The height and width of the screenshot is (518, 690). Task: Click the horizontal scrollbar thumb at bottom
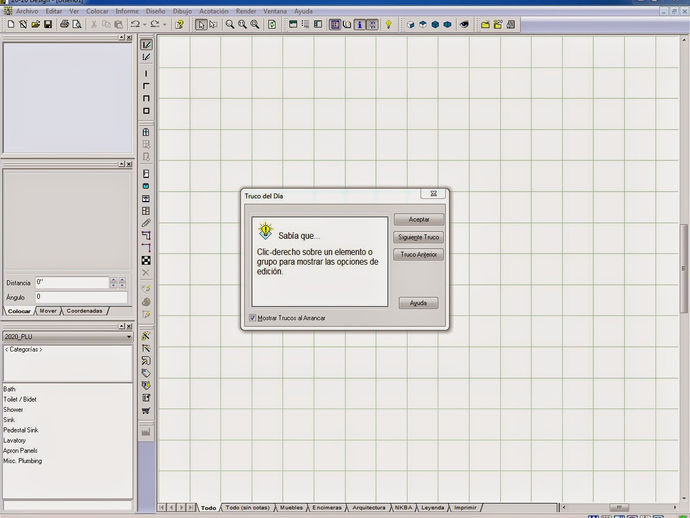619,507
